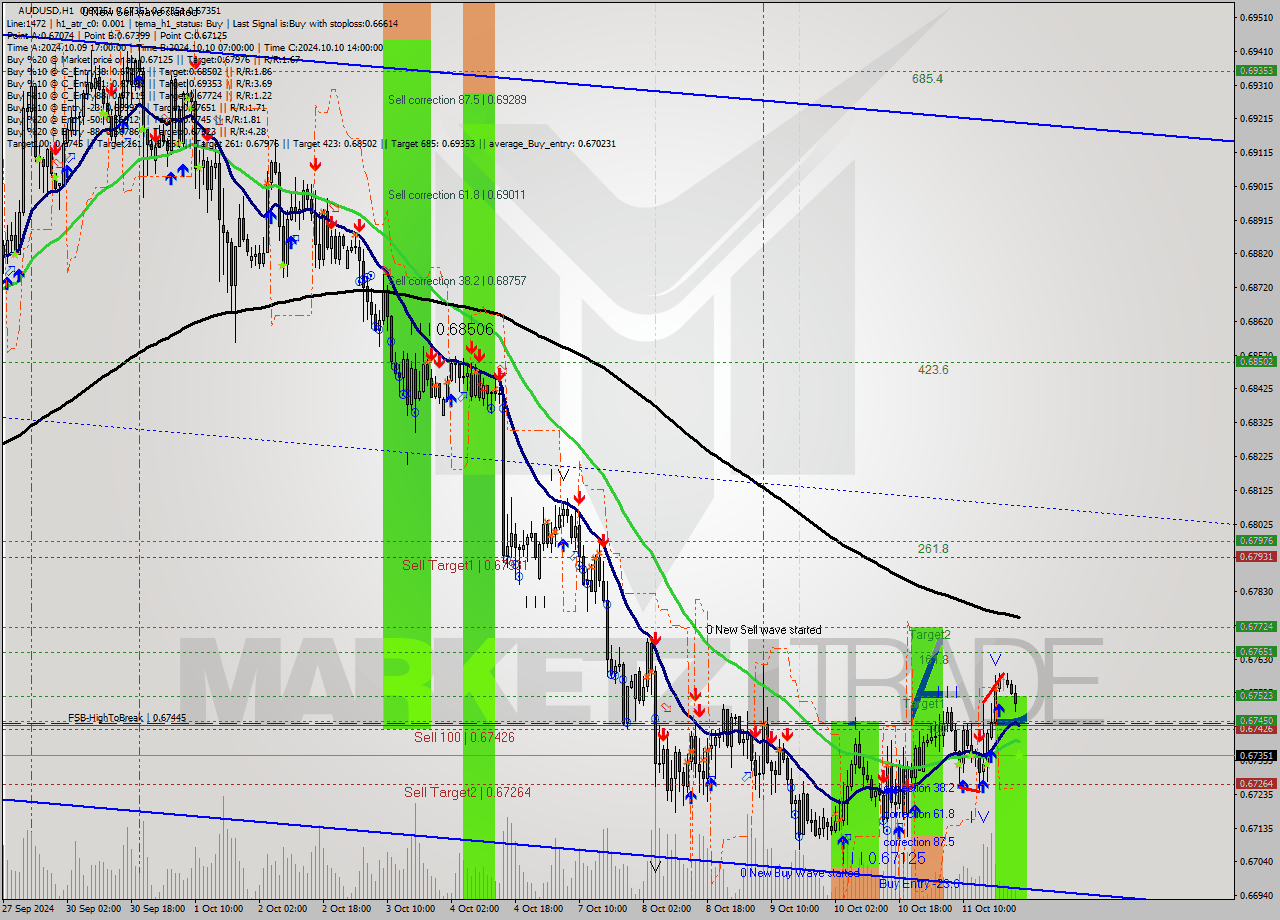The image size is (1280, 920).
Task: Click the blue 'correction 61.8' label
Action: point(918,814)
